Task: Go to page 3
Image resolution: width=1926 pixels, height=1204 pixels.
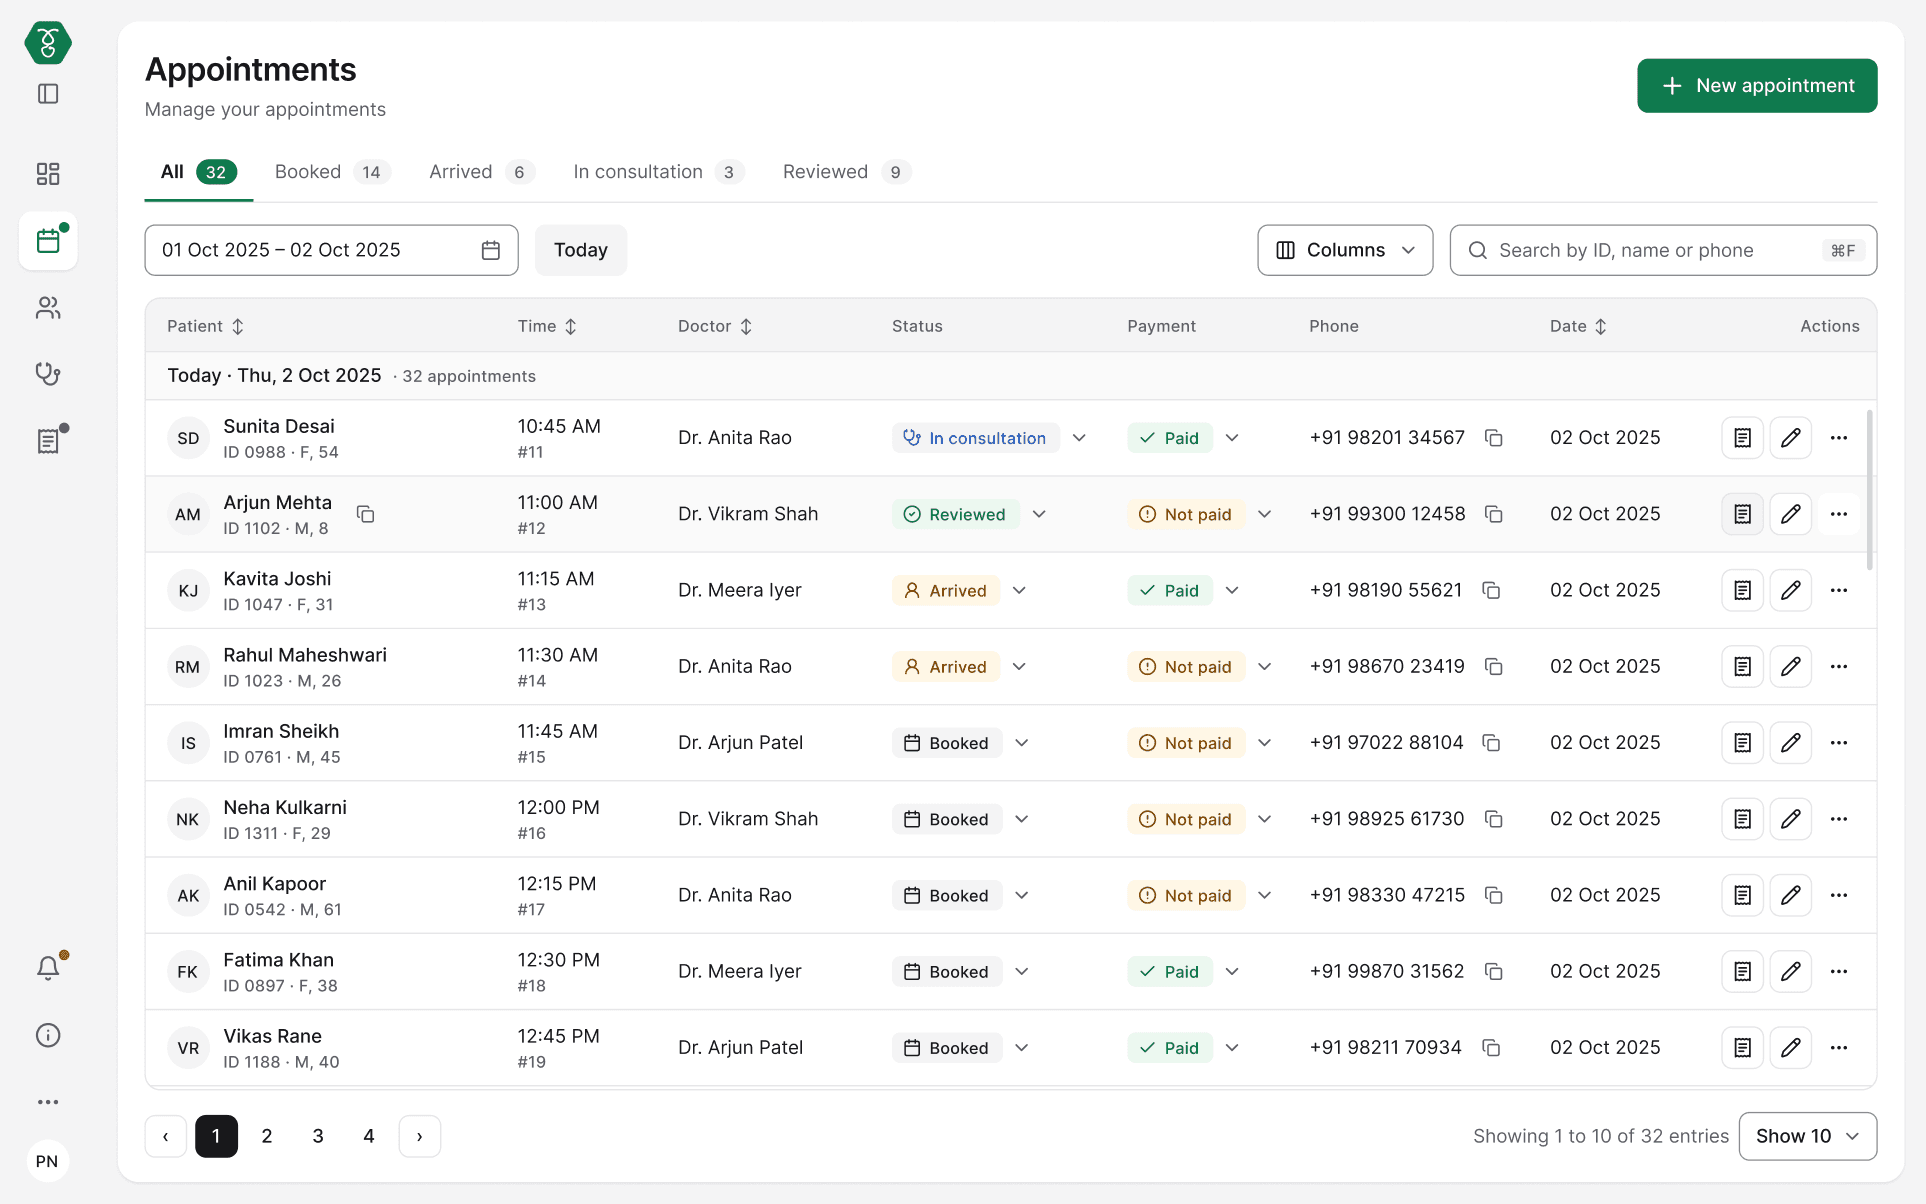Action: 318,1136
